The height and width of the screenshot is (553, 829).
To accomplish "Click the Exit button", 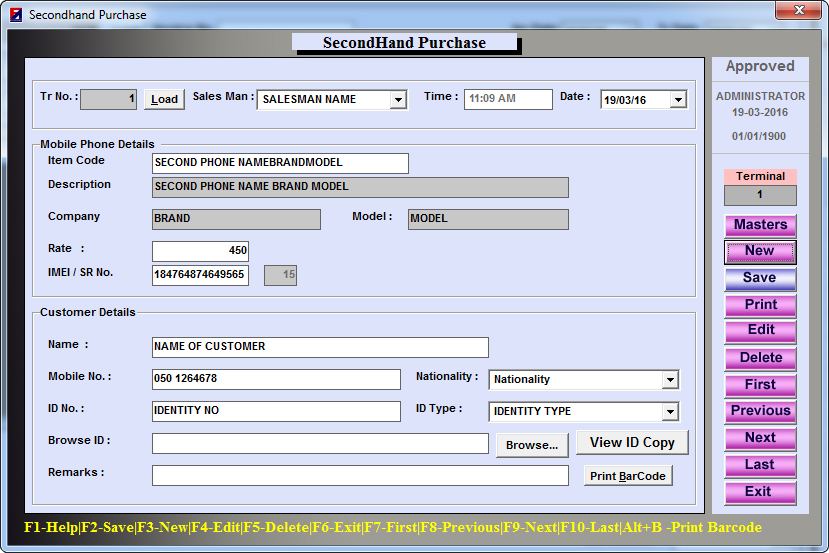I will coord(760,492).
